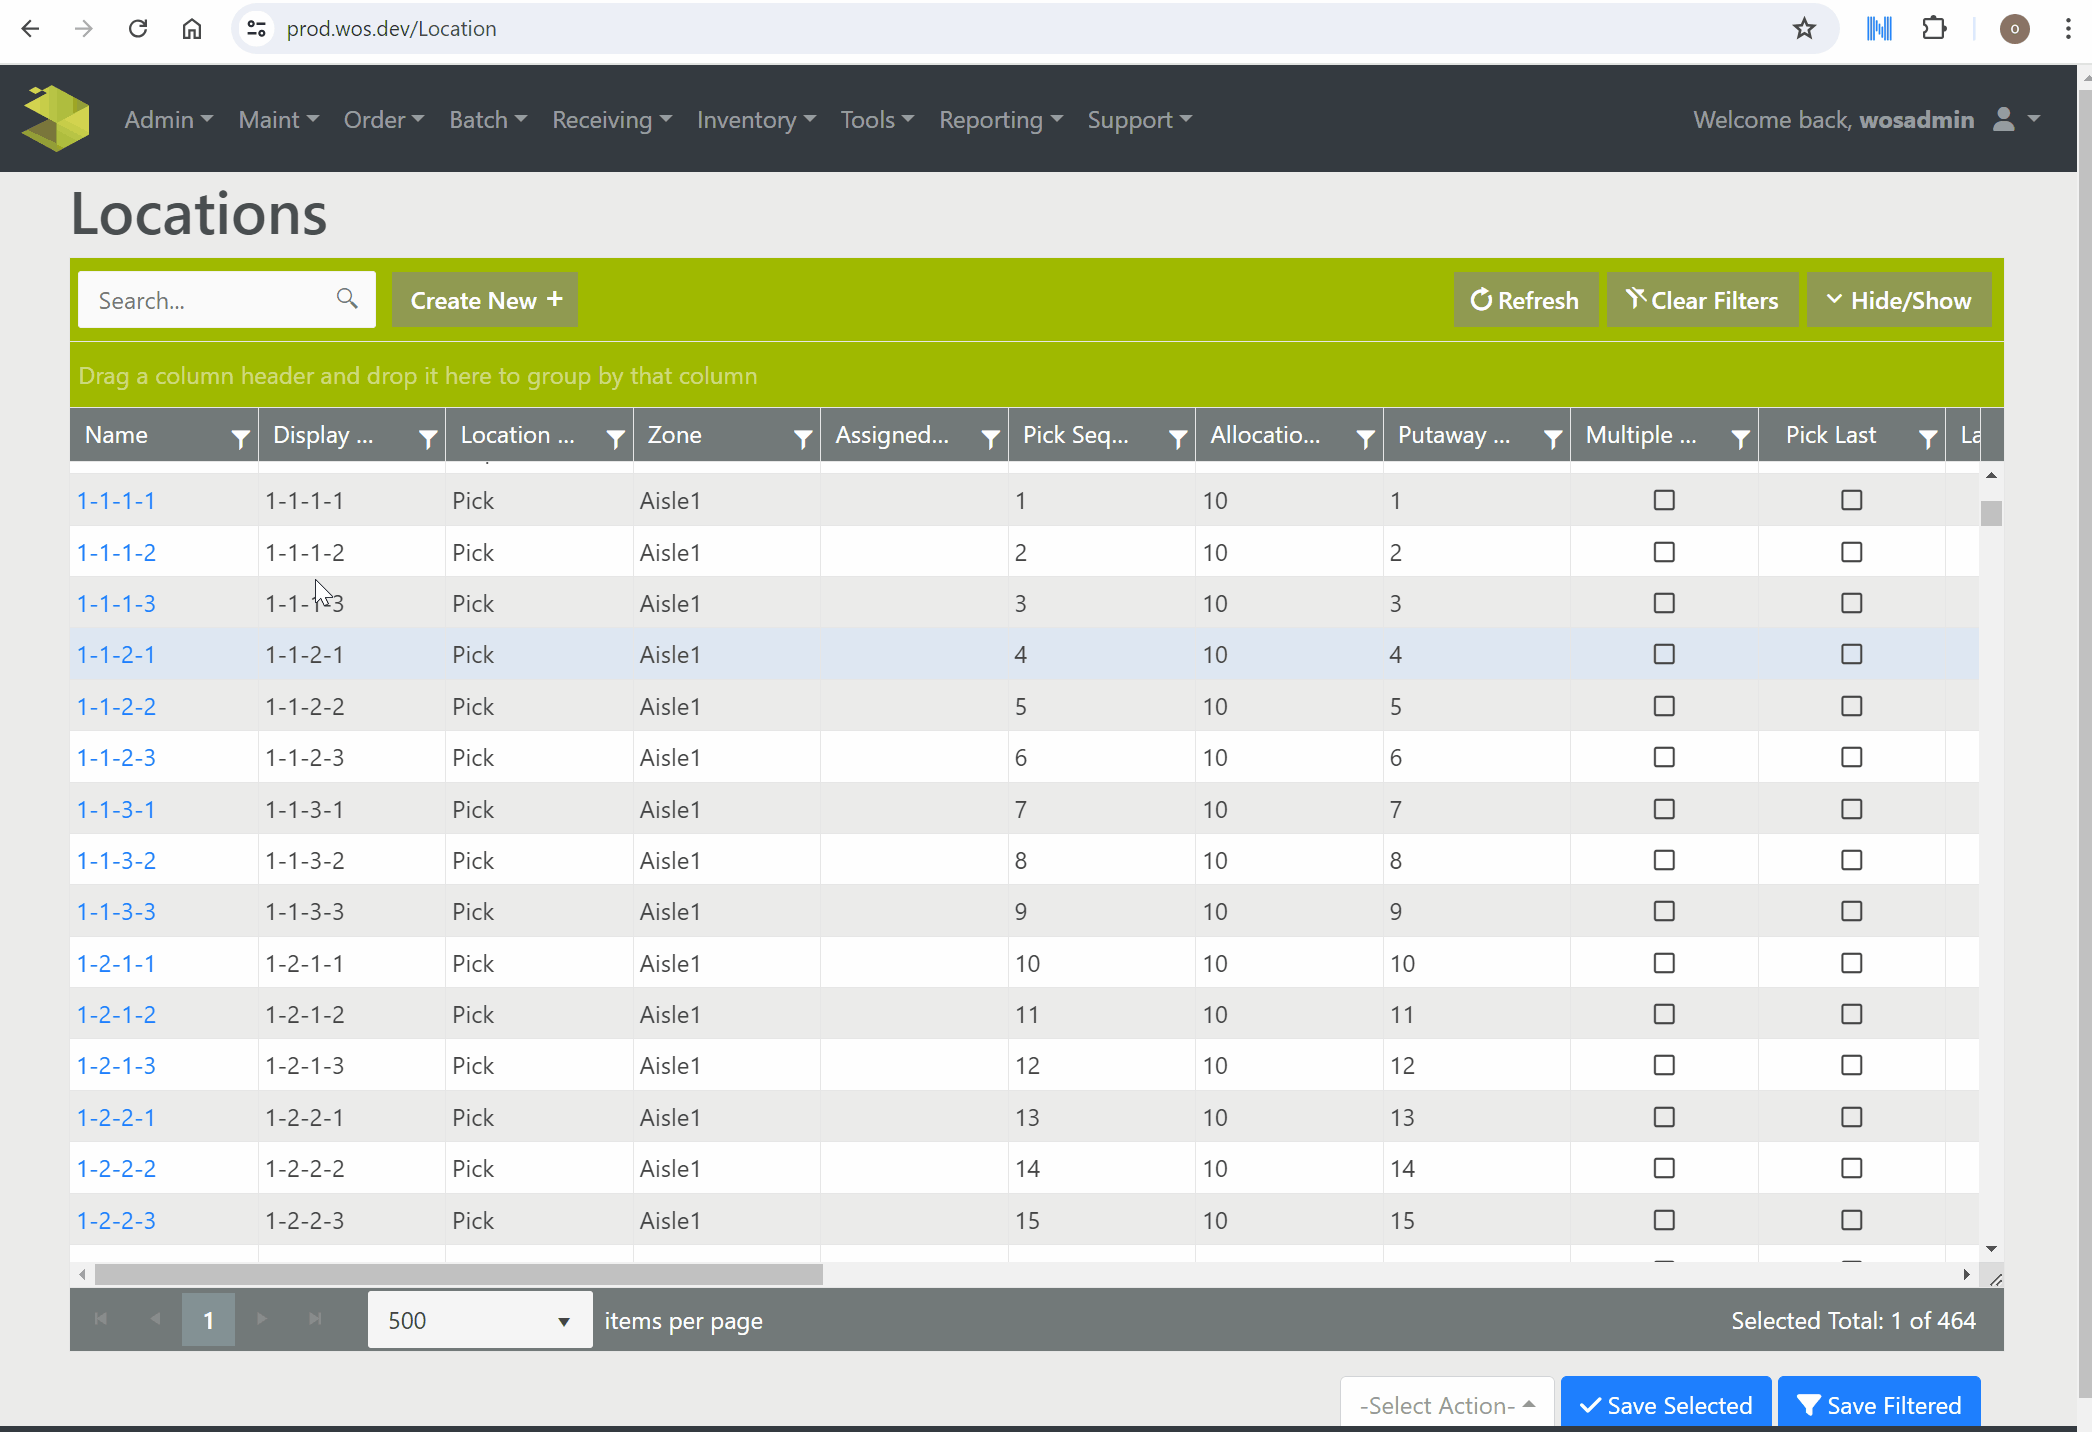Click the horizontal scrollbar thumb of the grid
Viewport: 2092px width, 1432px height.
(458, 1274)
